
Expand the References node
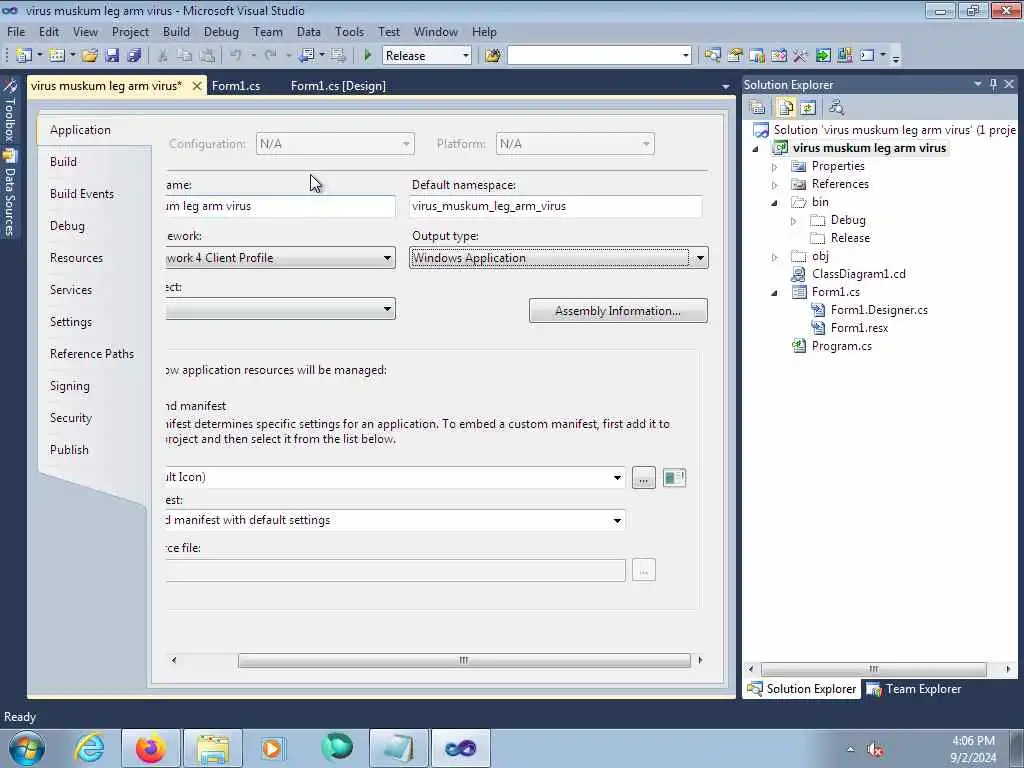click(x=775, y=185)
